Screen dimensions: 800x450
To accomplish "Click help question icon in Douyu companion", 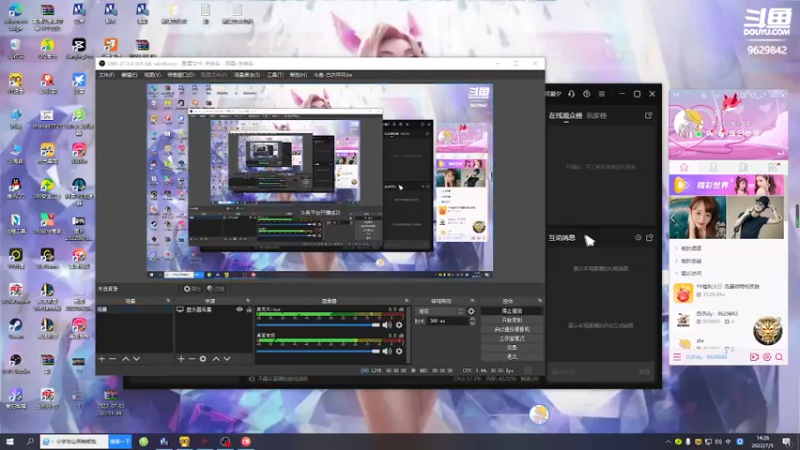I will click(x=587, y=94).
